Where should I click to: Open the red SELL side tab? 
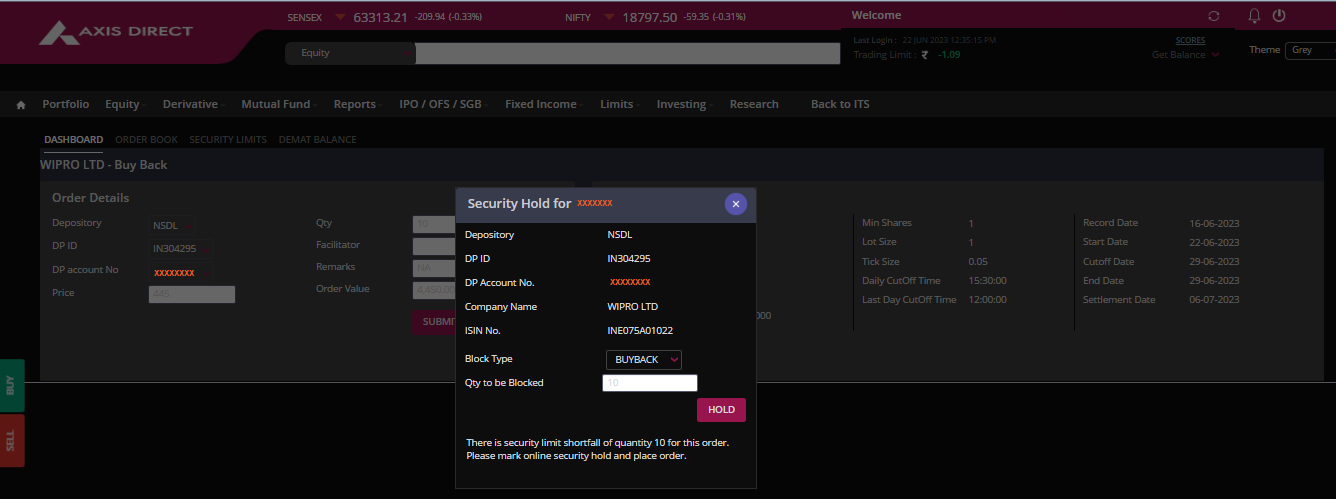point(11,441)
